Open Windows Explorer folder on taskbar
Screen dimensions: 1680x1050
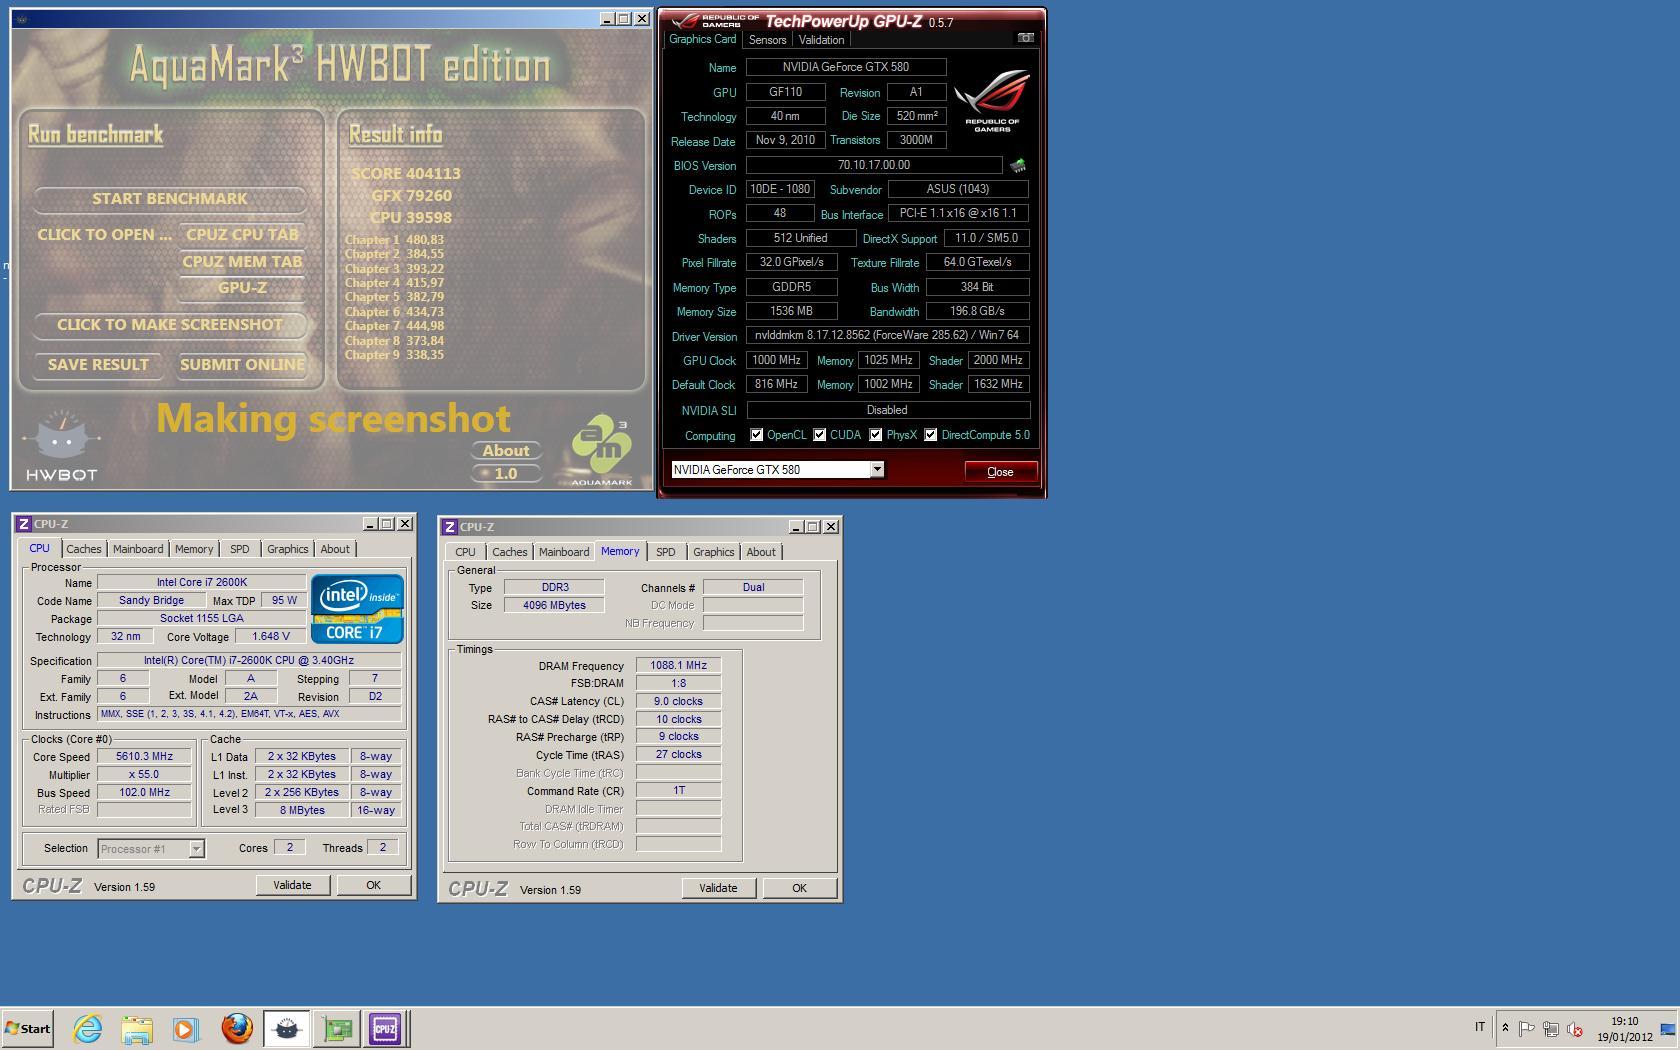tap(137, 1028)
